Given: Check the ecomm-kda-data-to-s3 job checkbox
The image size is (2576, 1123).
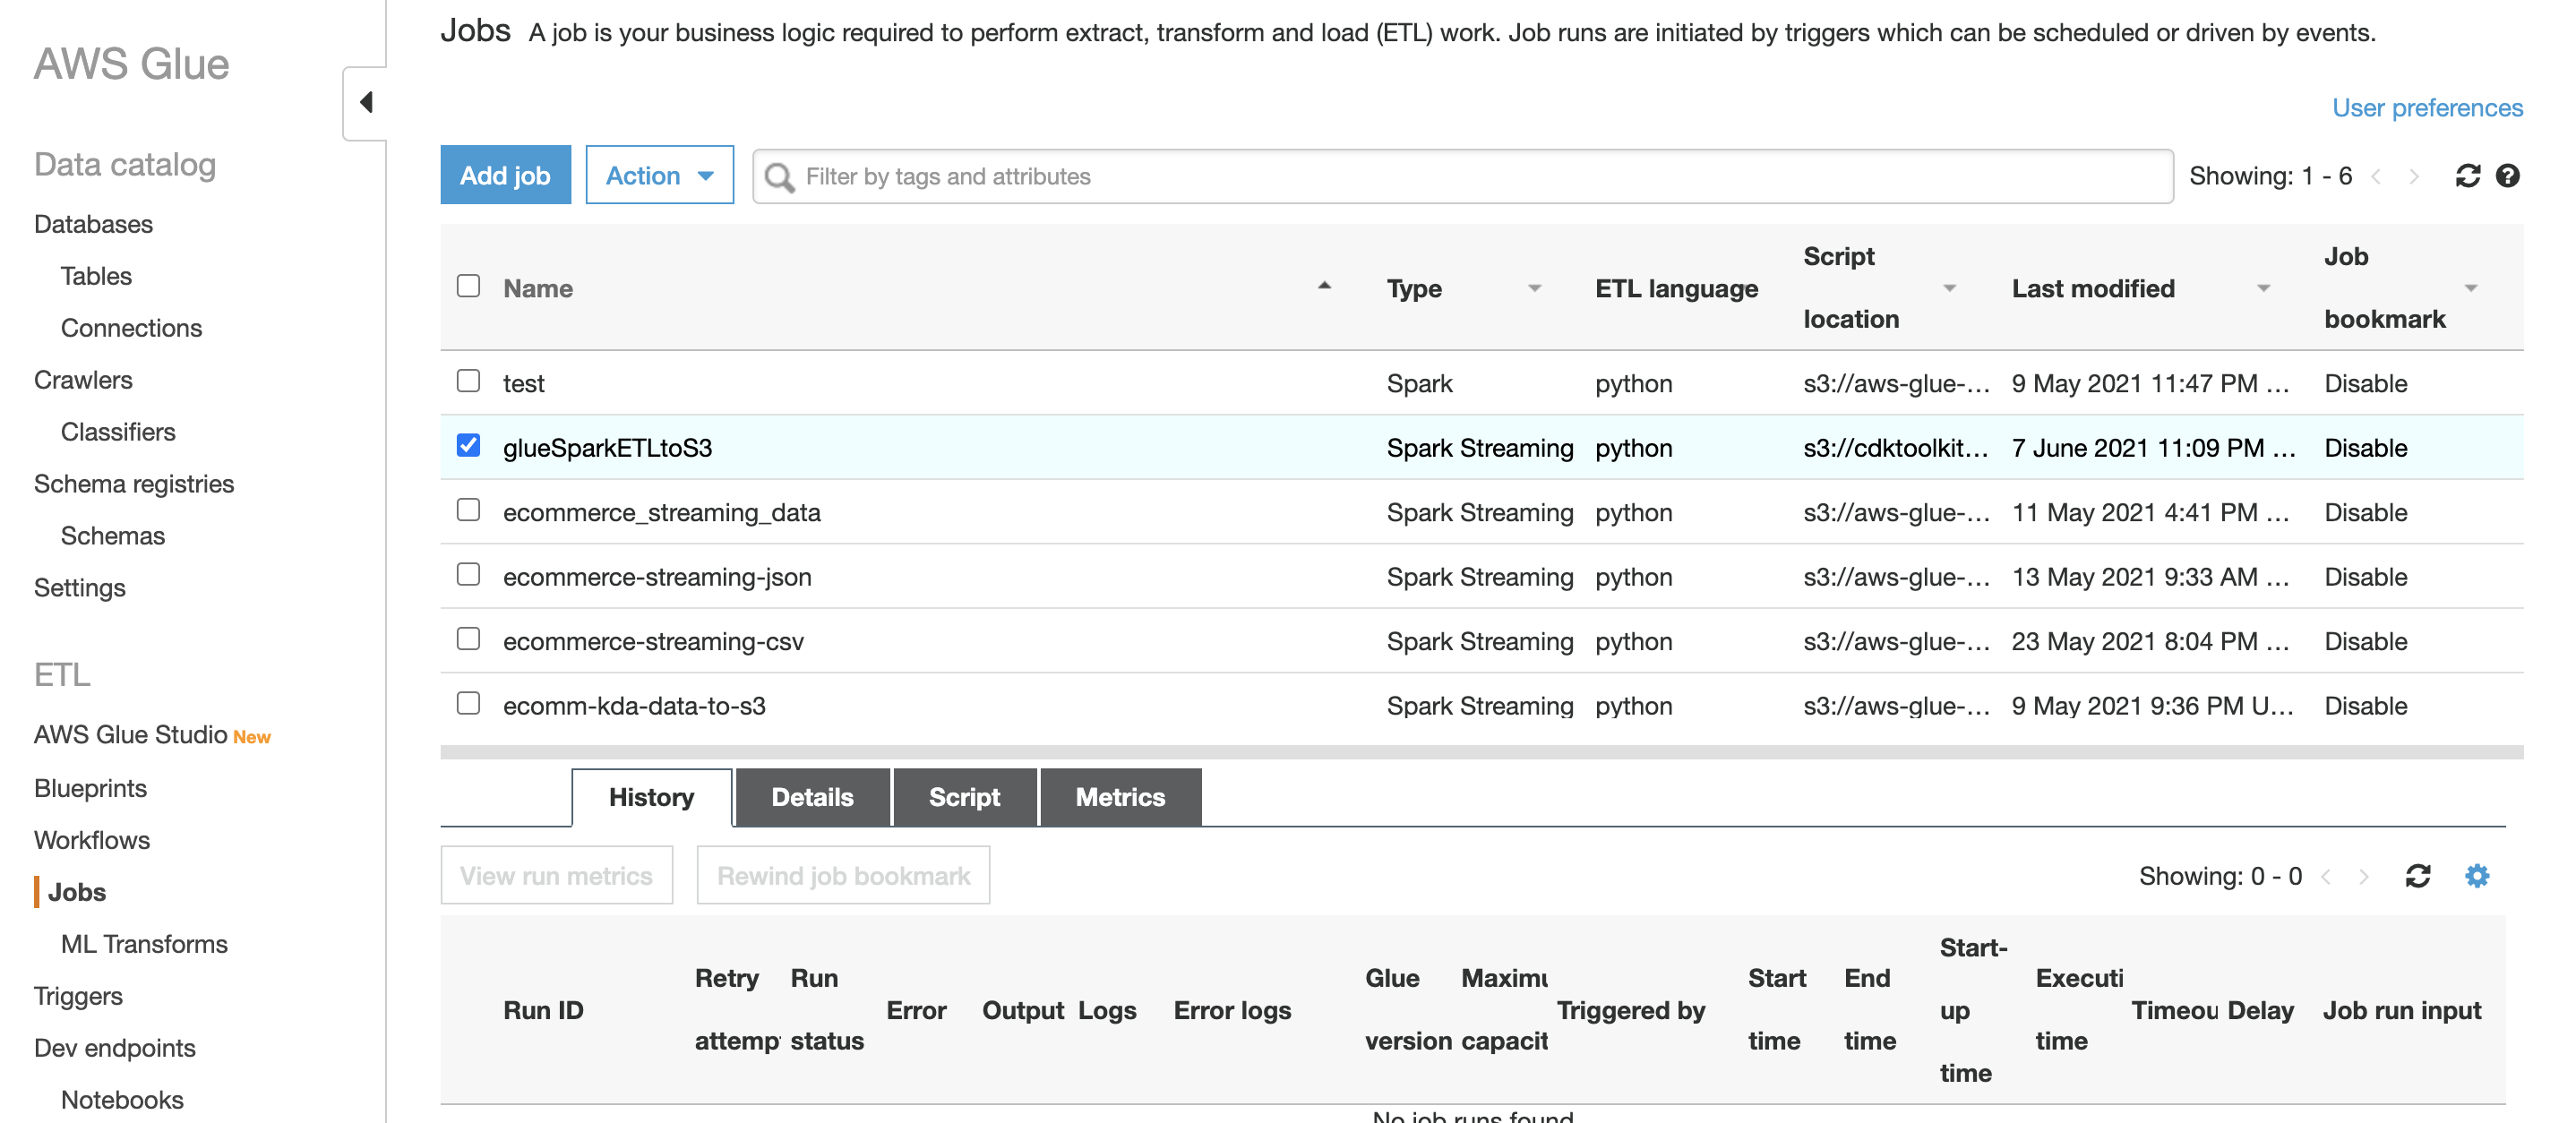Looking at the screenshot, I should click(468, 703).
